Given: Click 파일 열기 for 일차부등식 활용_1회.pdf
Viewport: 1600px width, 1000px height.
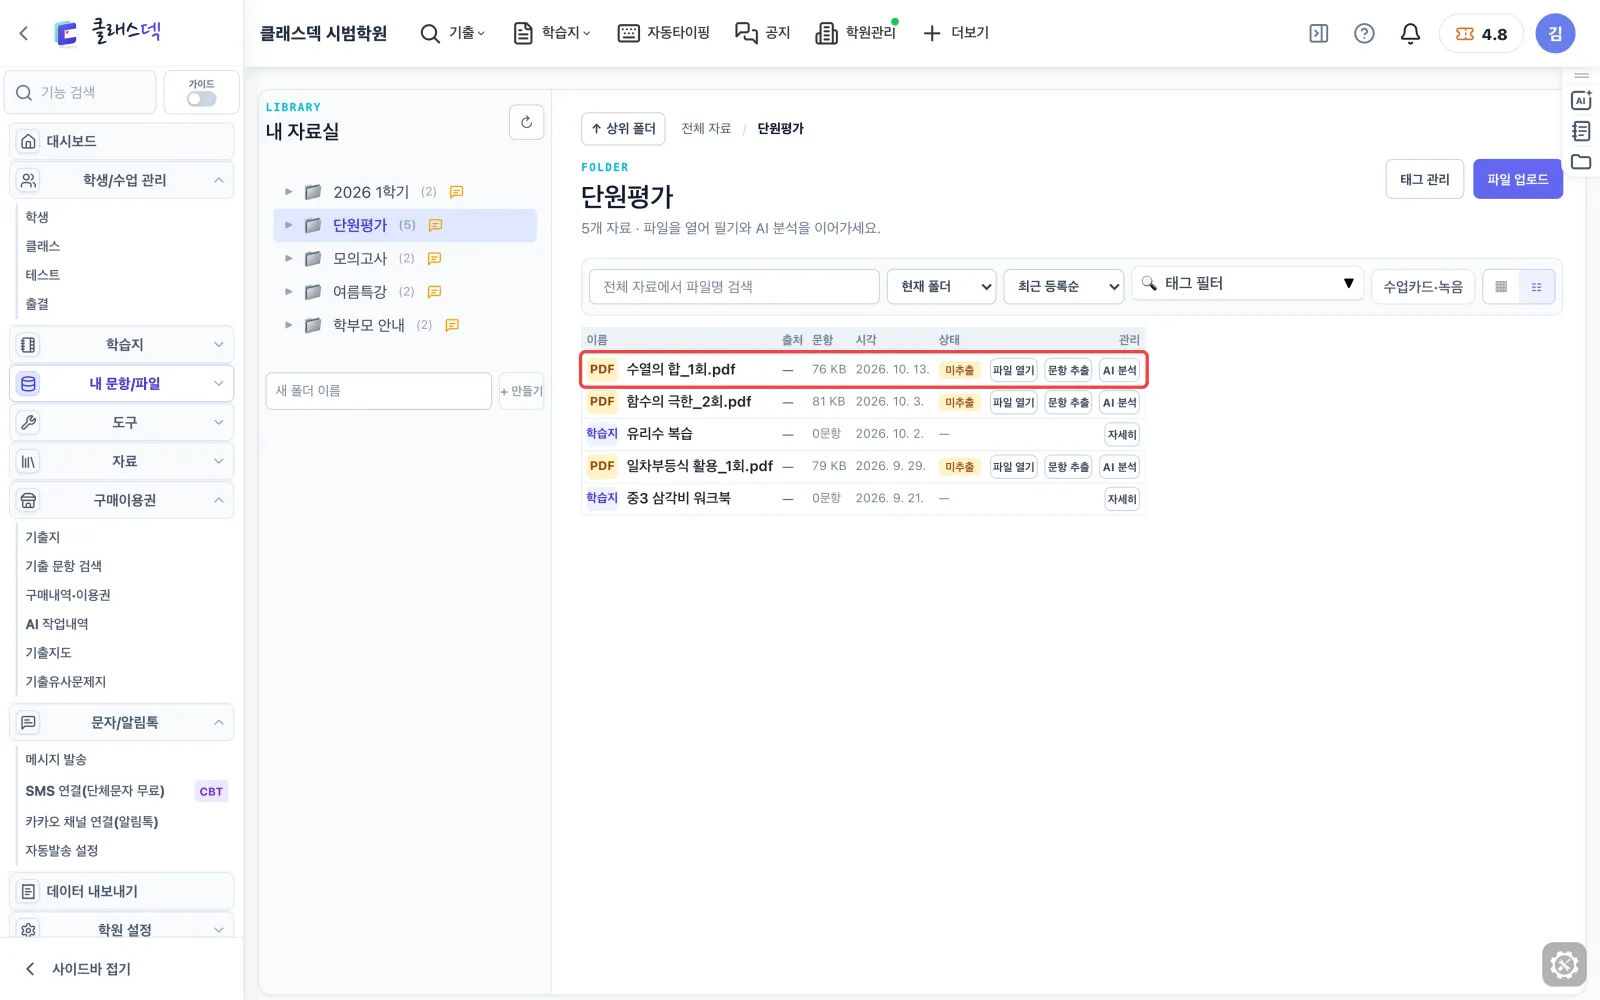Looking at the screenshot, I should point(1013,466).
